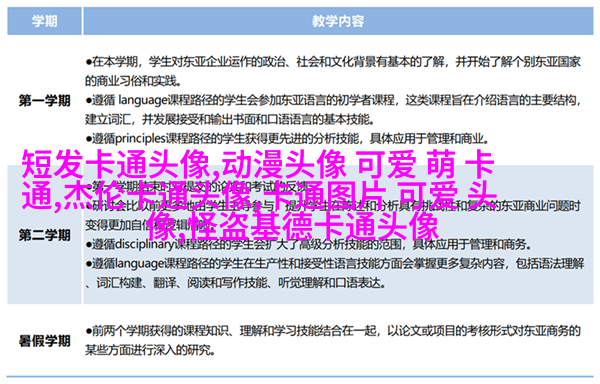The image size is (600, 384).
Task: Select the 第一学期 row label
Action: pyautogui.click(x=44, y=101)
